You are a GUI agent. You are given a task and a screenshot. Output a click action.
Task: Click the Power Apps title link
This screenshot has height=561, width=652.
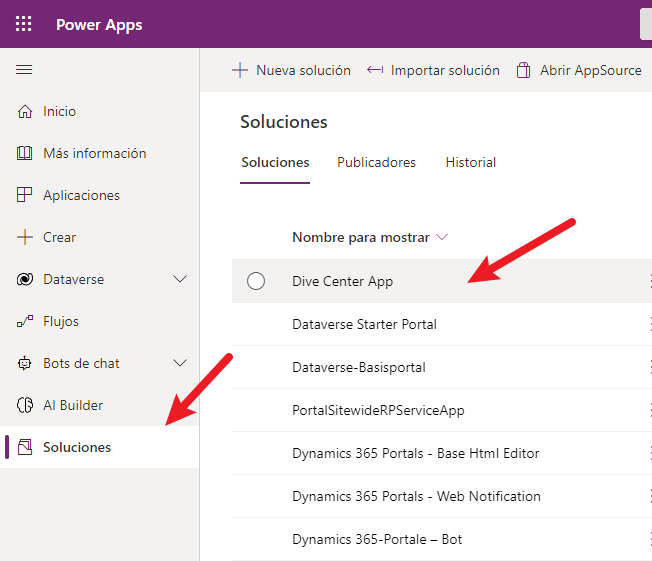pos(99,25)
